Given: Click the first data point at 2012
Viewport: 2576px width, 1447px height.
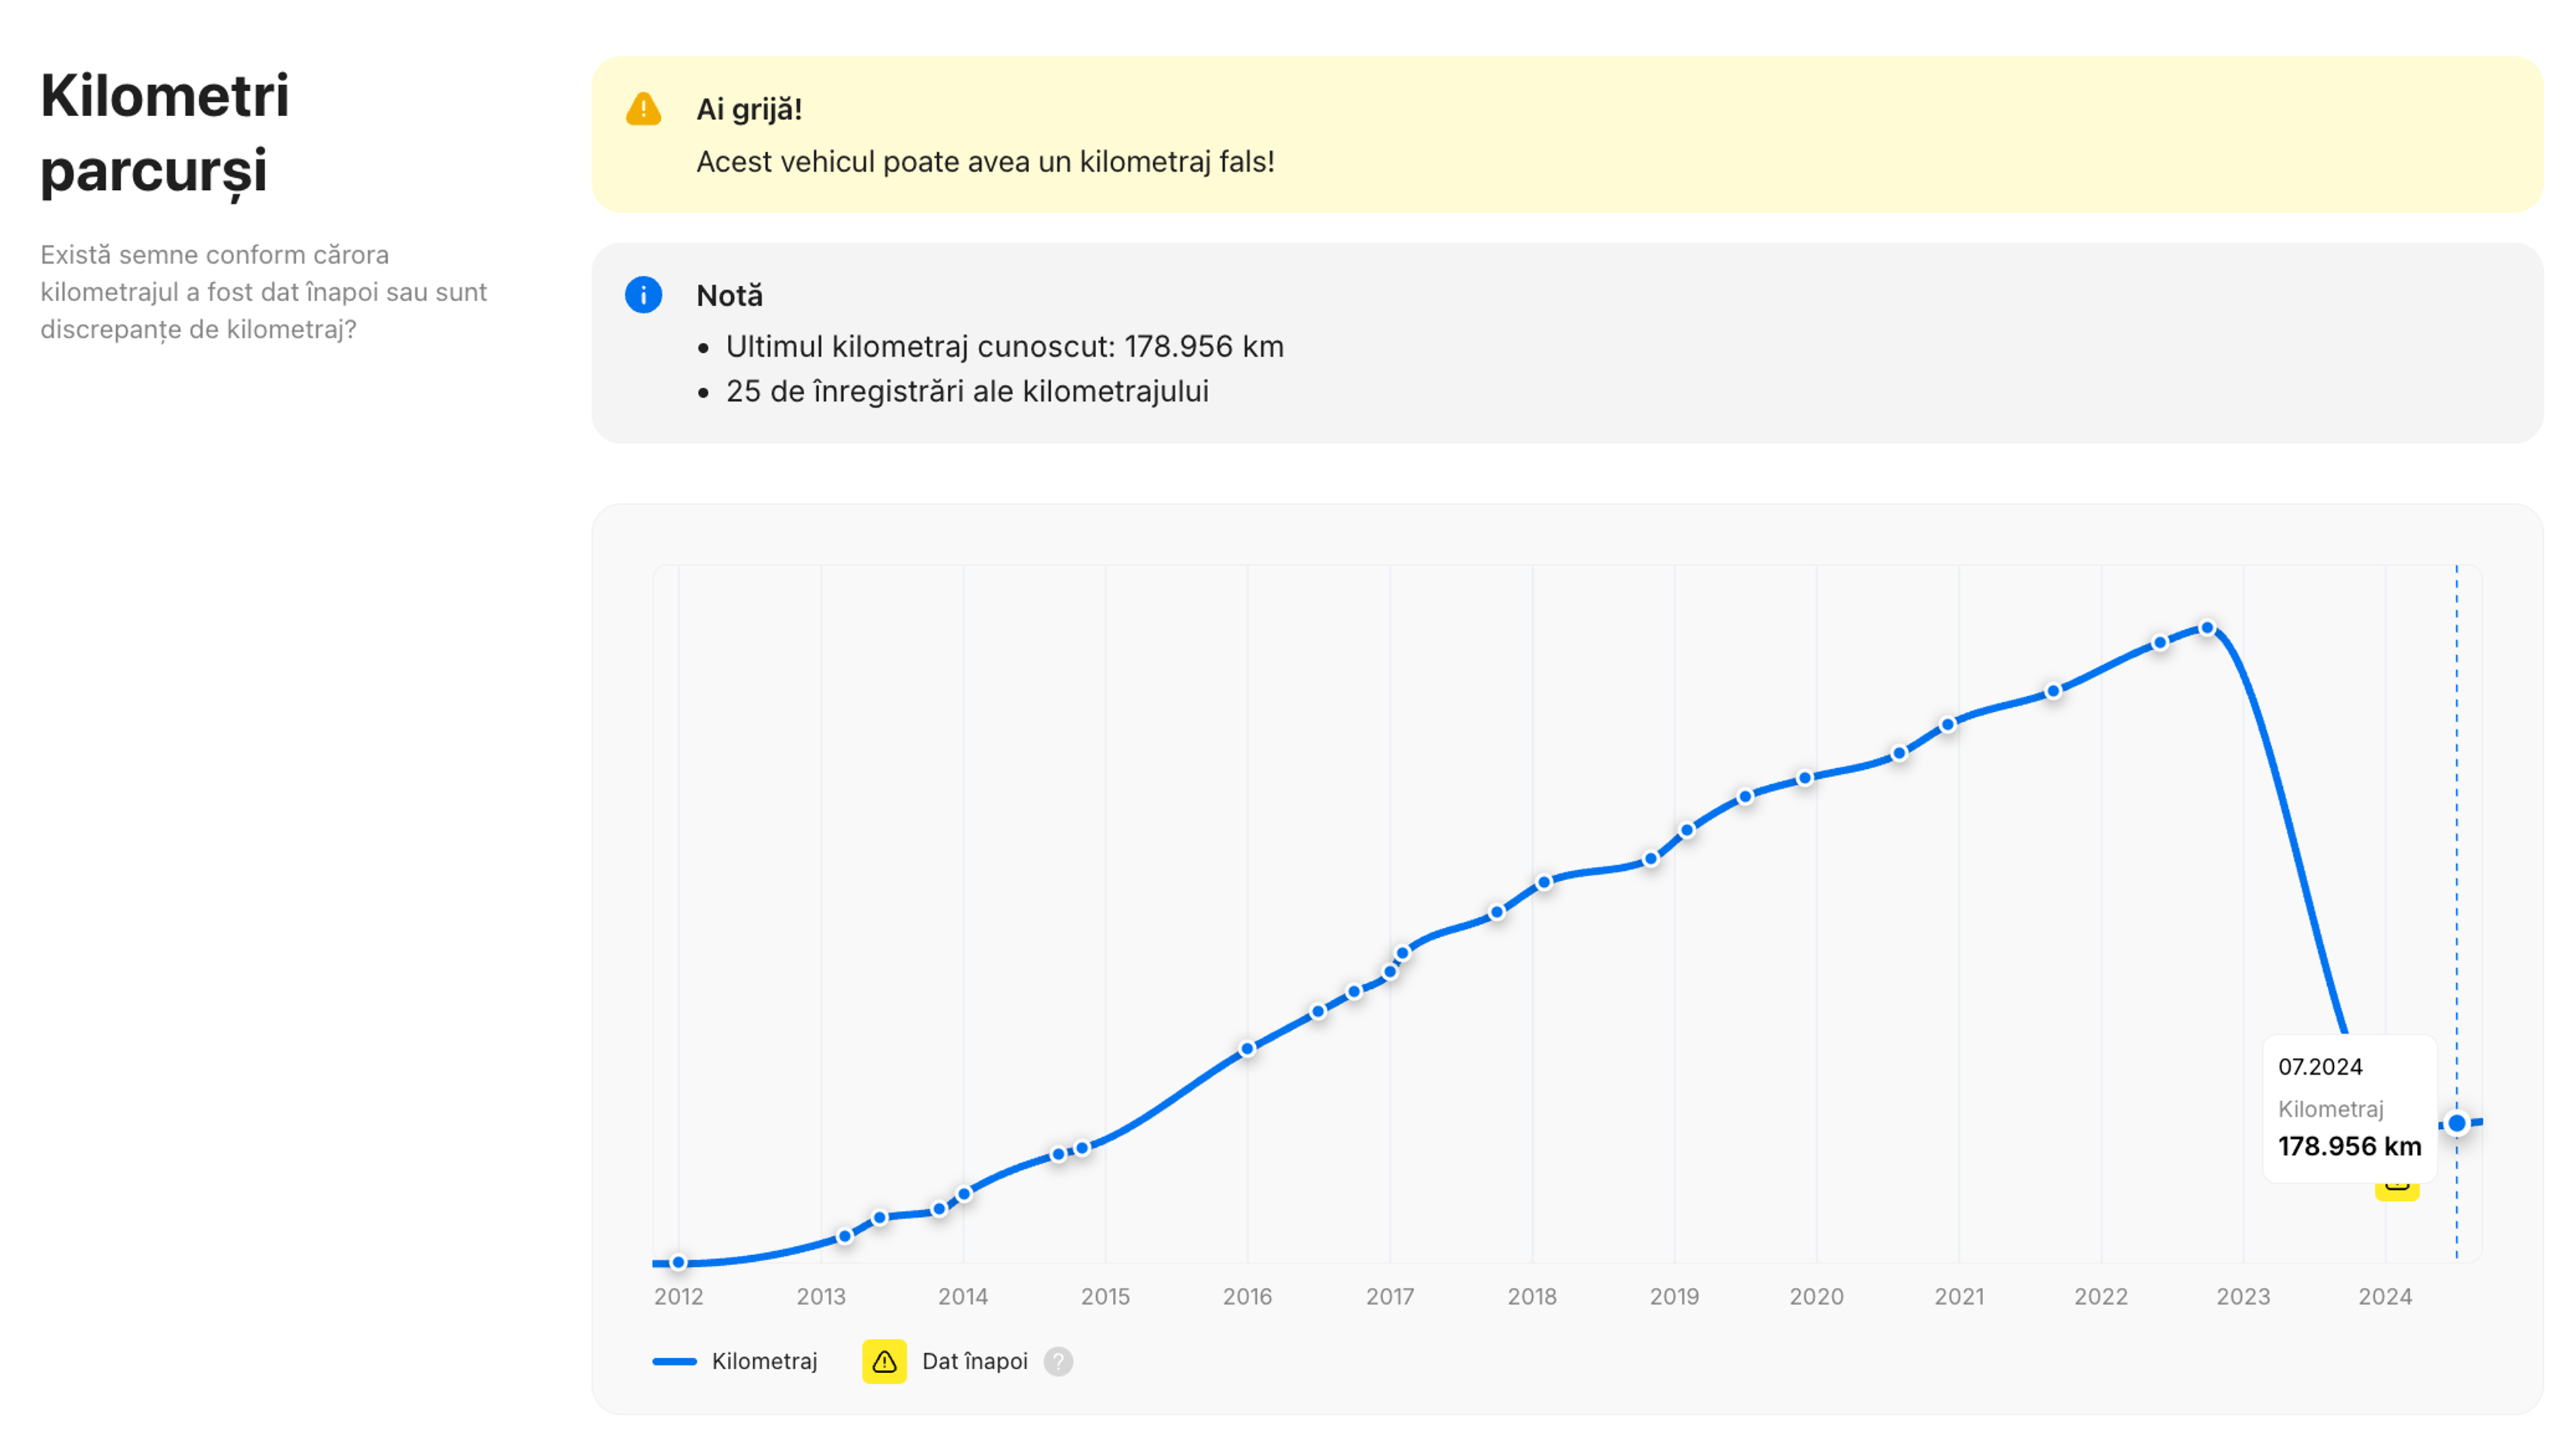Looking at the screenshot, I should (678, 1263).
